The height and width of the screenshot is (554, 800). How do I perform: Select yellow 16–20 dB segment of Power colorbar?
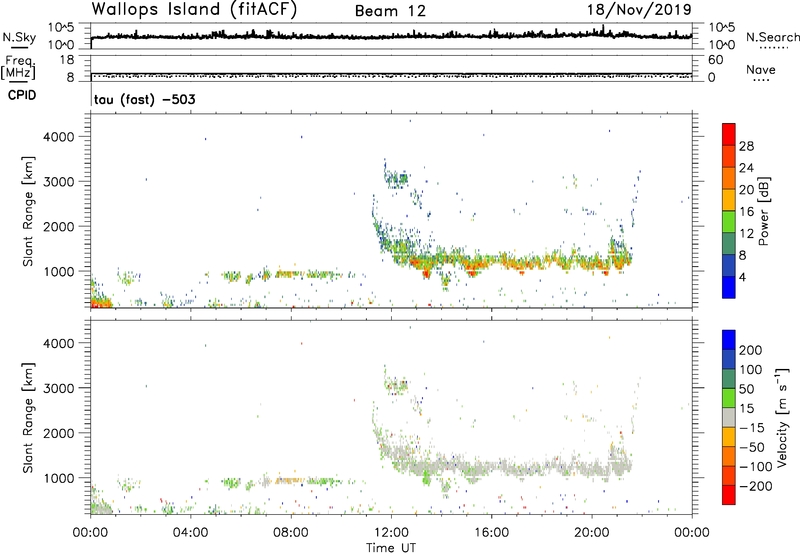(x=729, y=199)
